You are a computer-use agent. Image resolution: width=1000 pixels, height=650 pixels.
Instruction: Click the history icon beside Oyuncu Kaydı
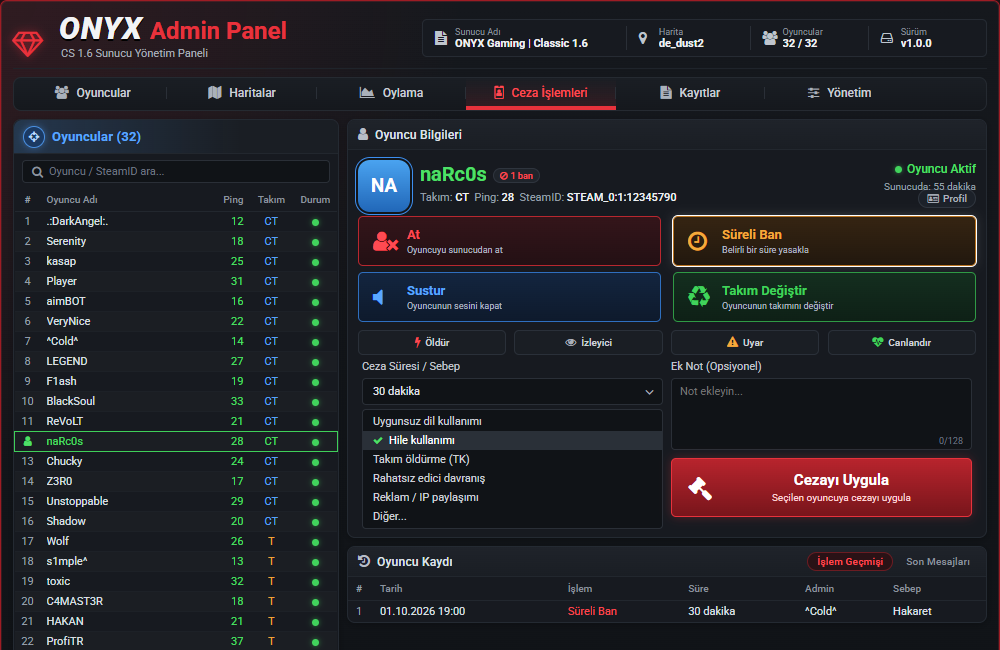point(364,561)
